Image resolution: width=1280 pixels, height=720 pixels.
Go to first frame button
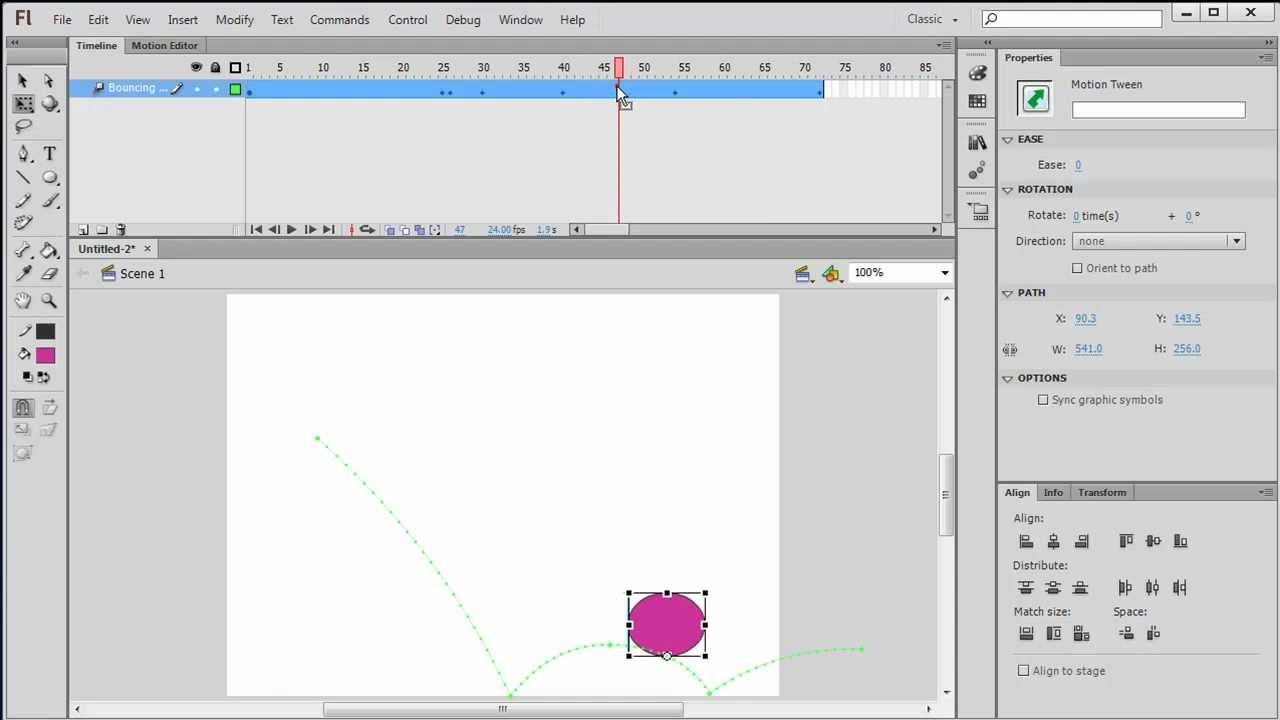click(x=256, y=230)
